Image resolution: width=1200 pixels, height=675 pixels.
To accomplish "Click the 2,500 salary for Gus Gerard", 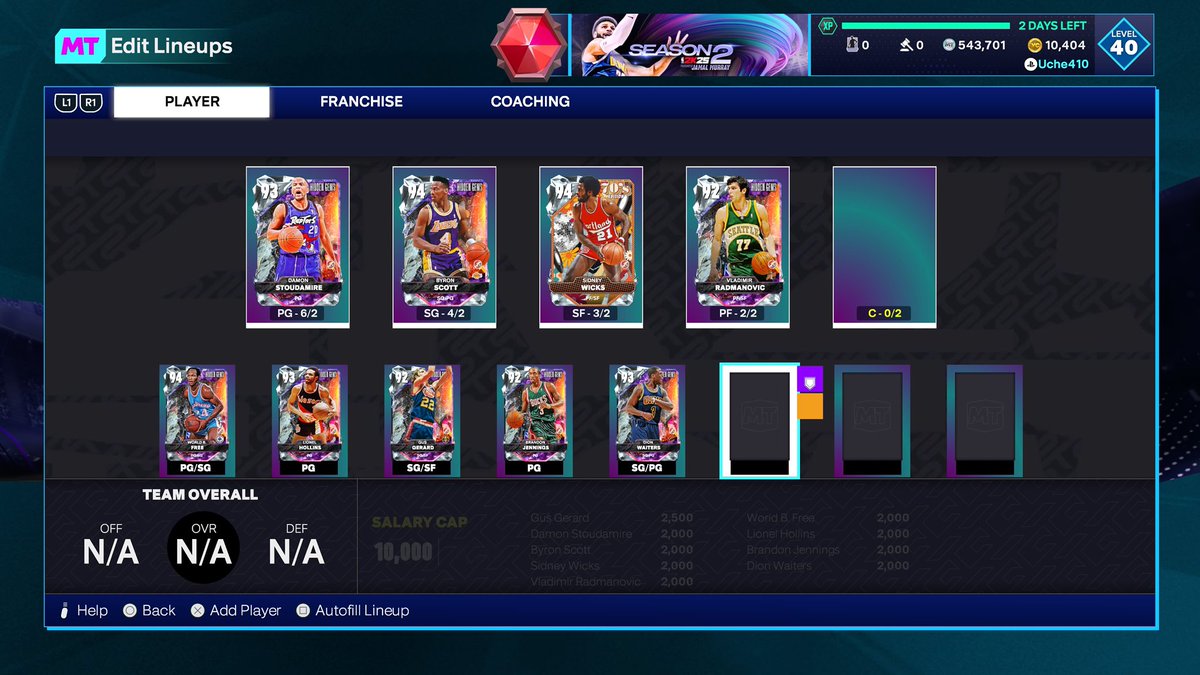I will [677, 518].
